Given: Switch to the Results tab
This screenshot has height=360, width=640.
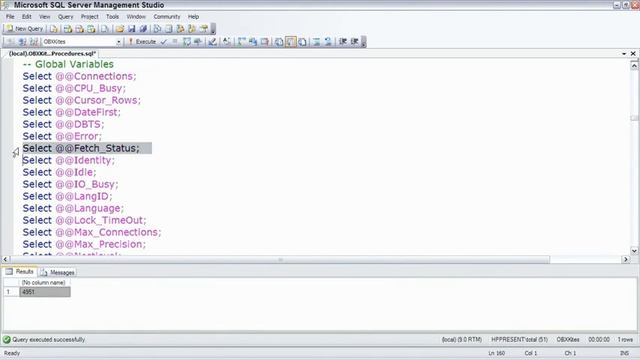Looking at the screenshot, I should point(20,272).
